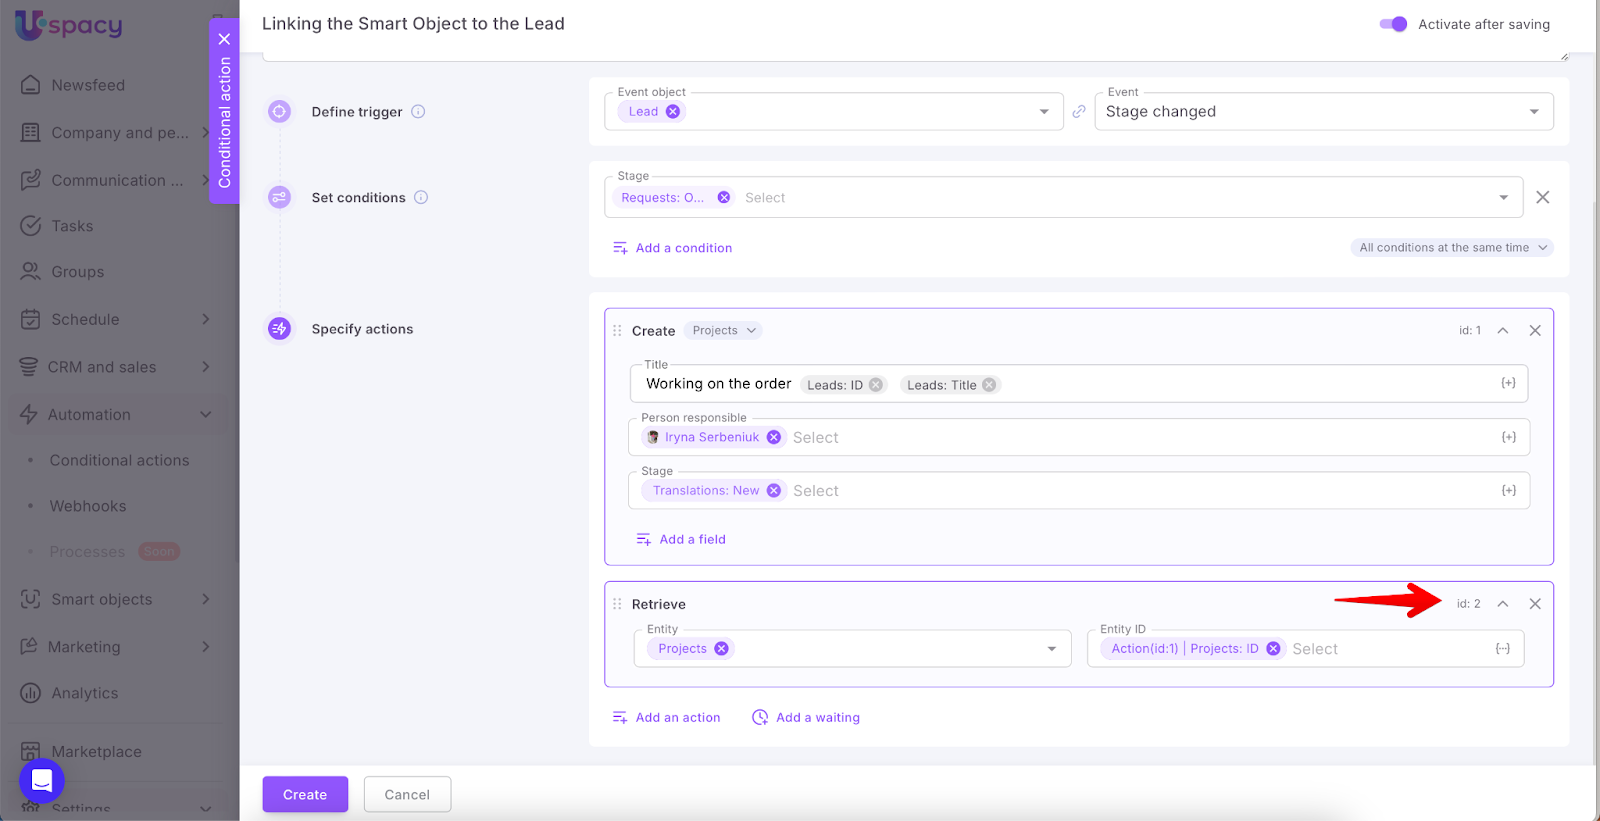Open Webhooks in Automation menu
The image size is (1600, 821).
tap(88, 507)
